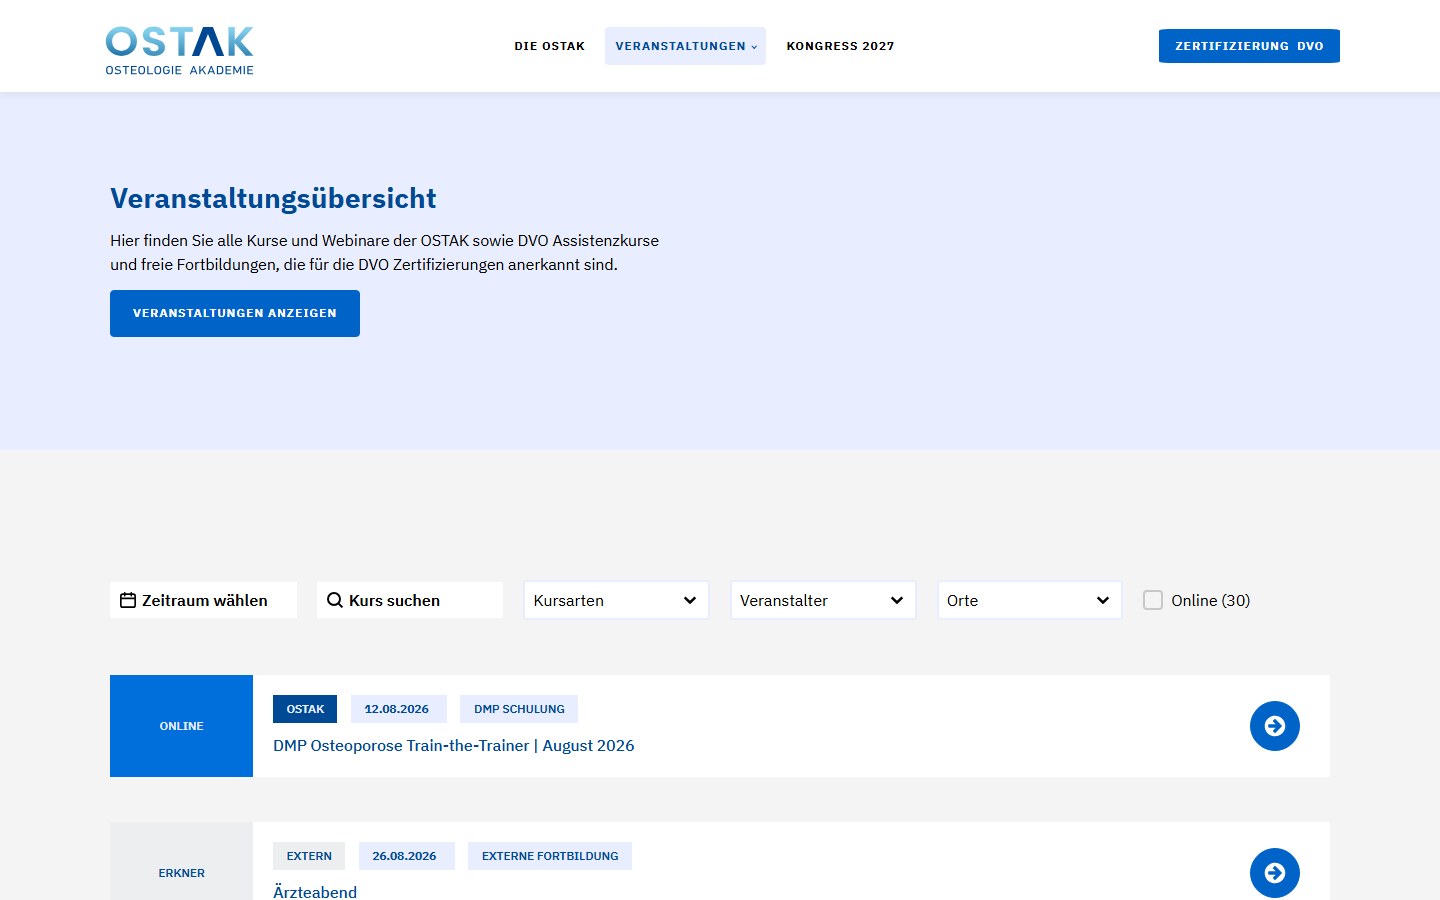1440x900 pixels.
Task: Open arrow button for Ärzteabend event
Action: pyautogui.click(x=1274, y=873)
